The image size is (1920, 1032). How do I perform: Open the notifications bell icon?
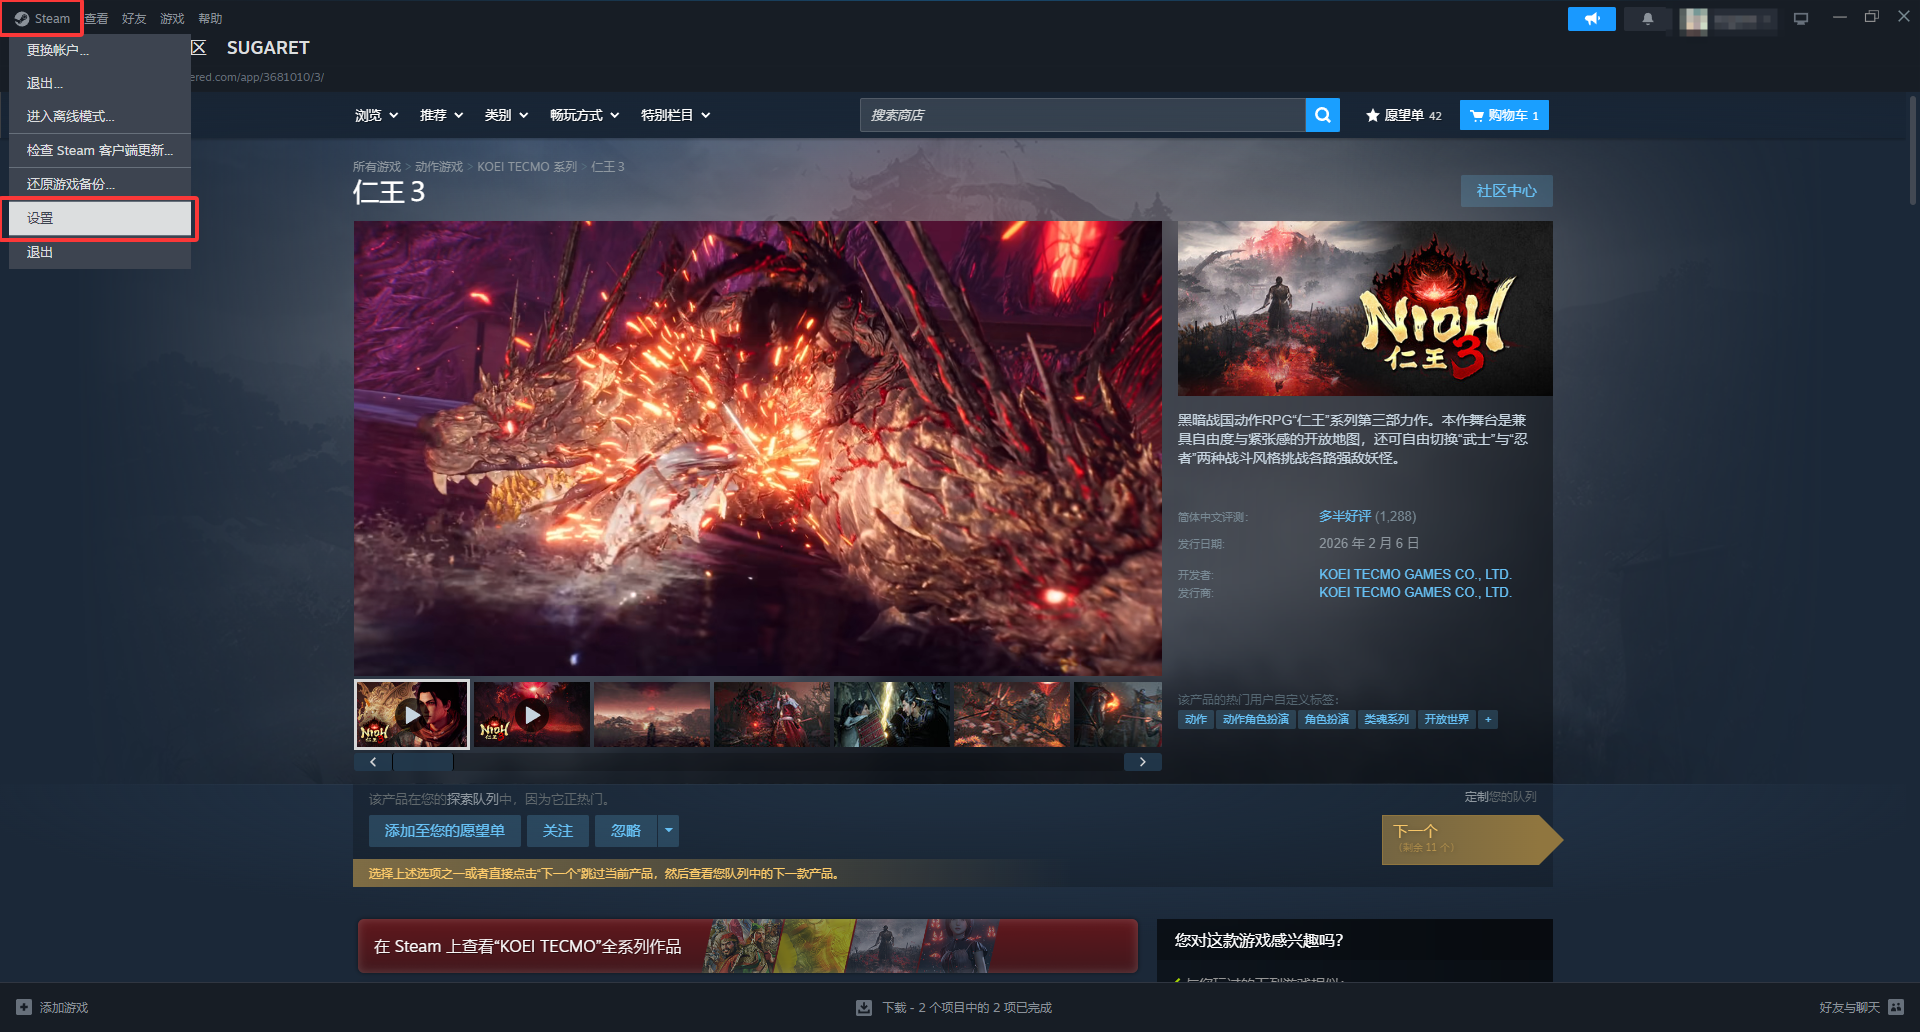pos(1647,19)
